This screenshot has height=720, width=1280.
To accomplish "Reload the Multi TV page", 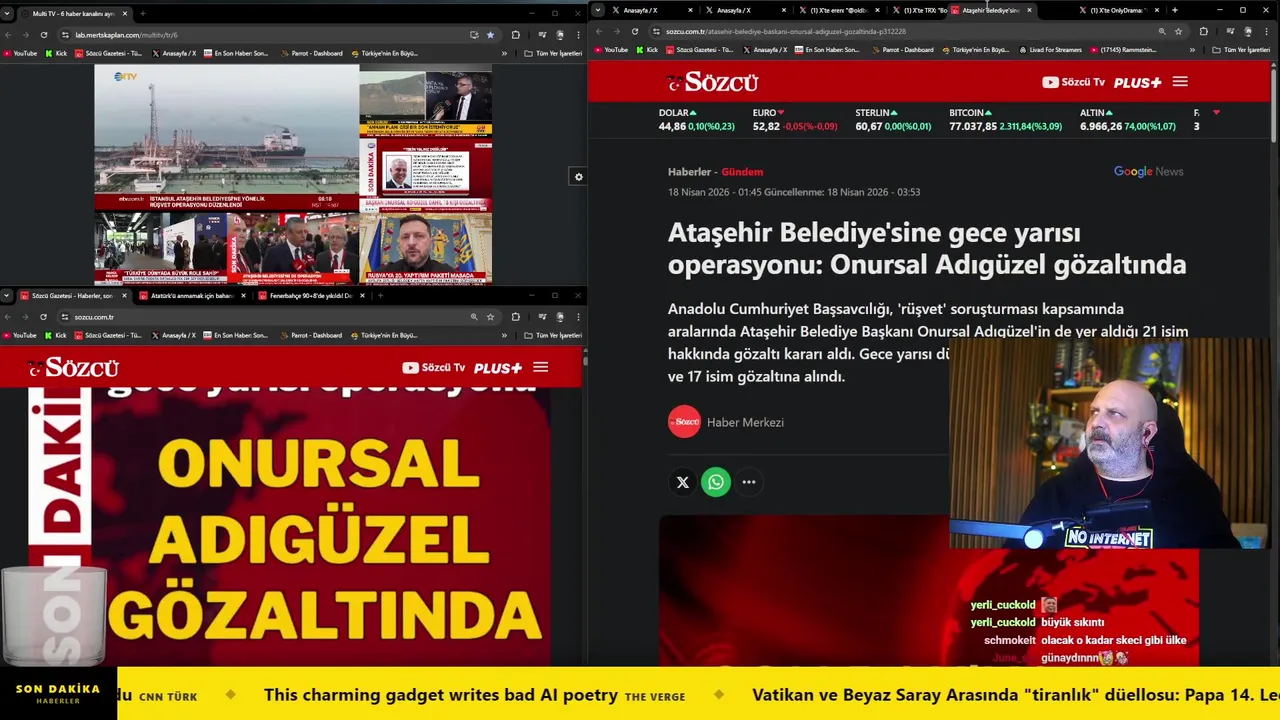I will 43,35.
